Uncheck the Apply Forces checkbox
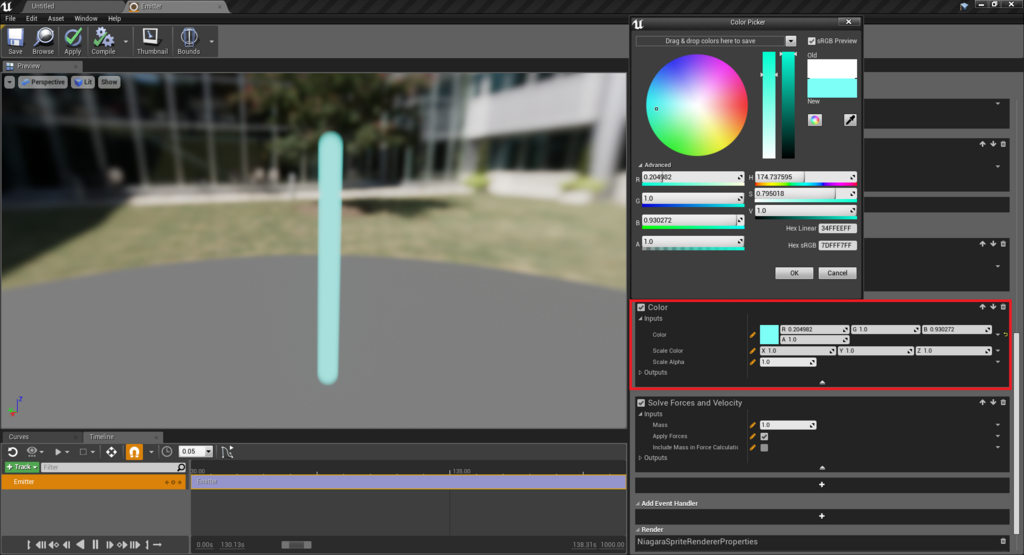 coord(764,436)
